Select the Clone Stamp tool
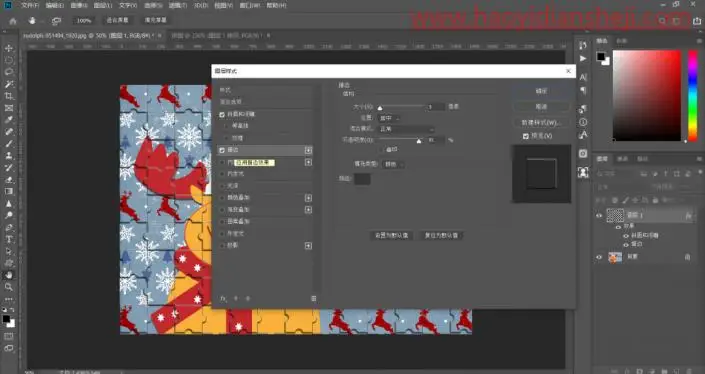 9,156
